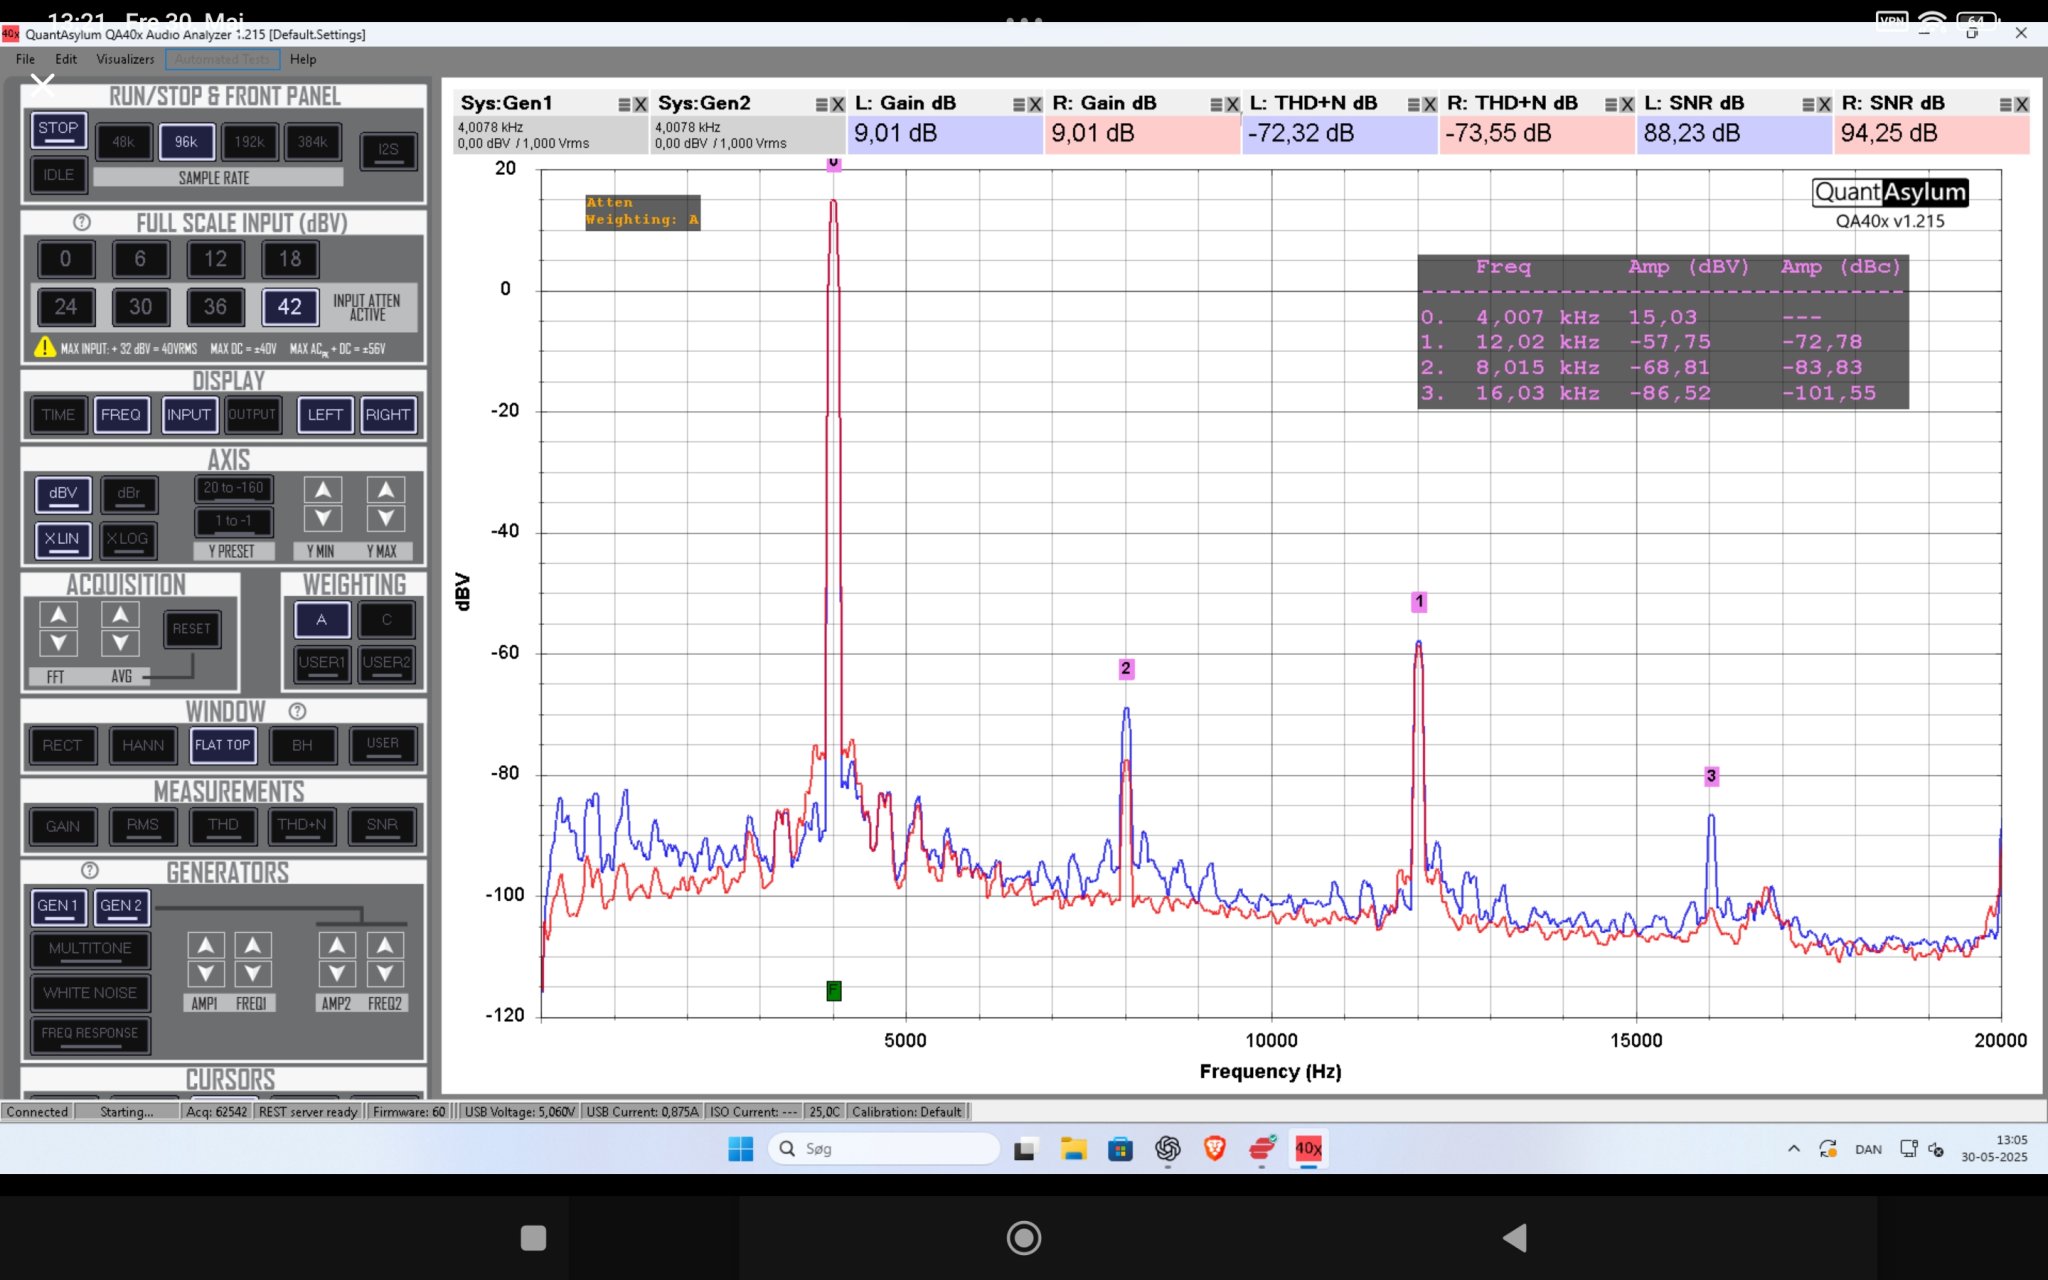Increase Y MIN with up arrow
Screen dimensions: 2048x1280
tap(322, 489)
